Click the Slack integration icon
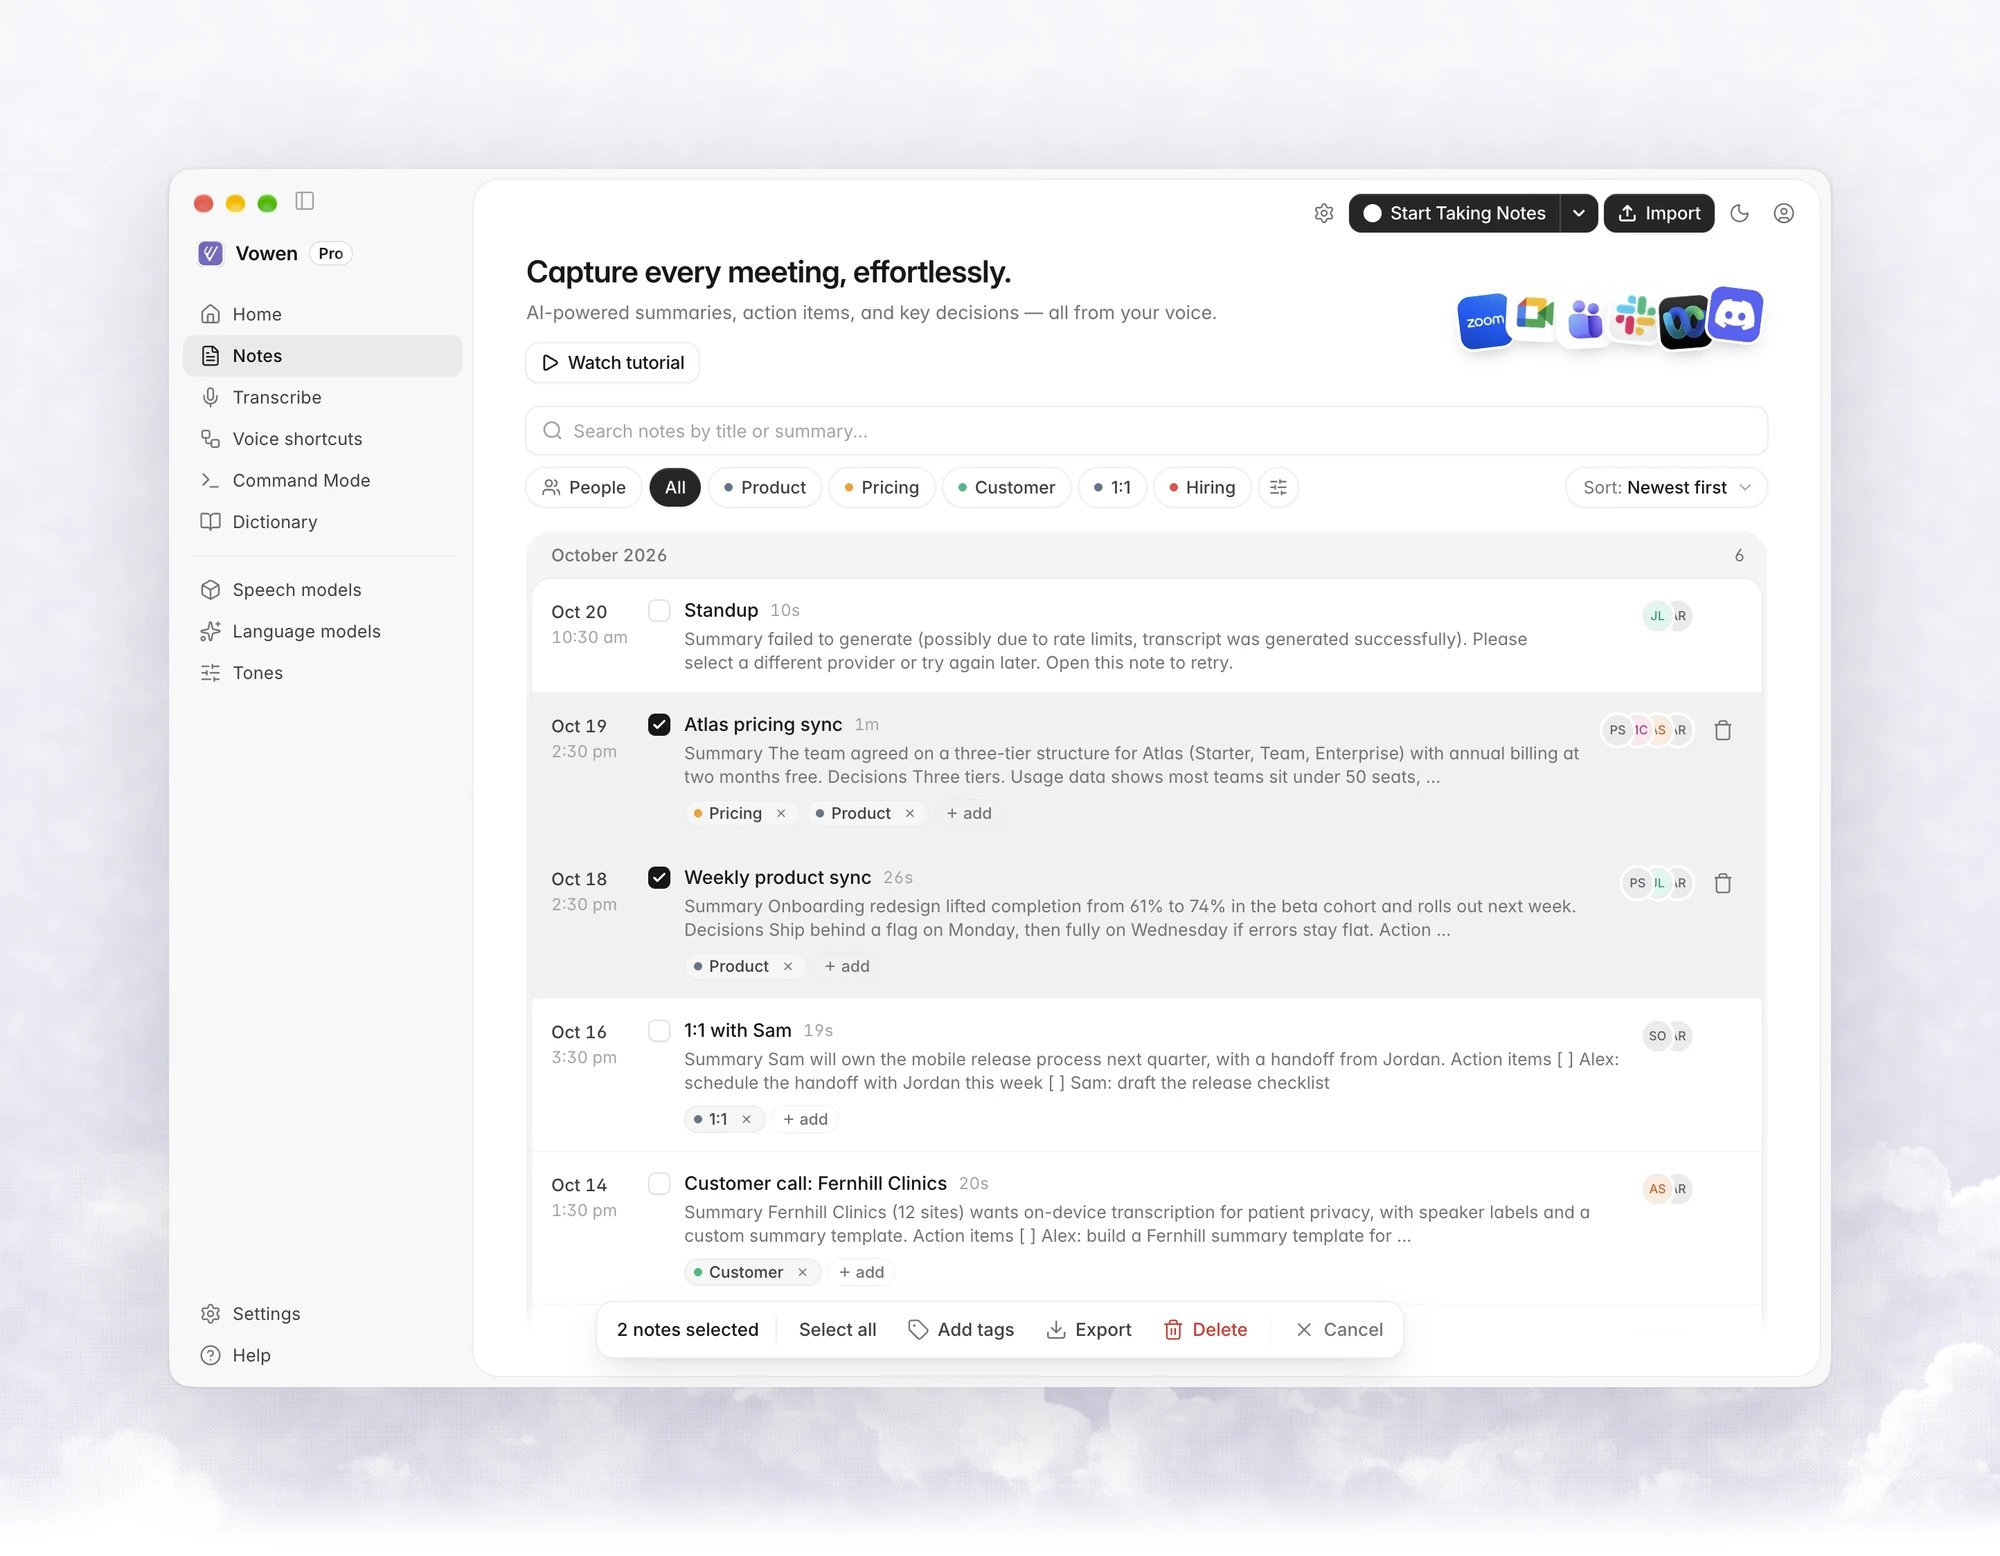 (1635, 316)
